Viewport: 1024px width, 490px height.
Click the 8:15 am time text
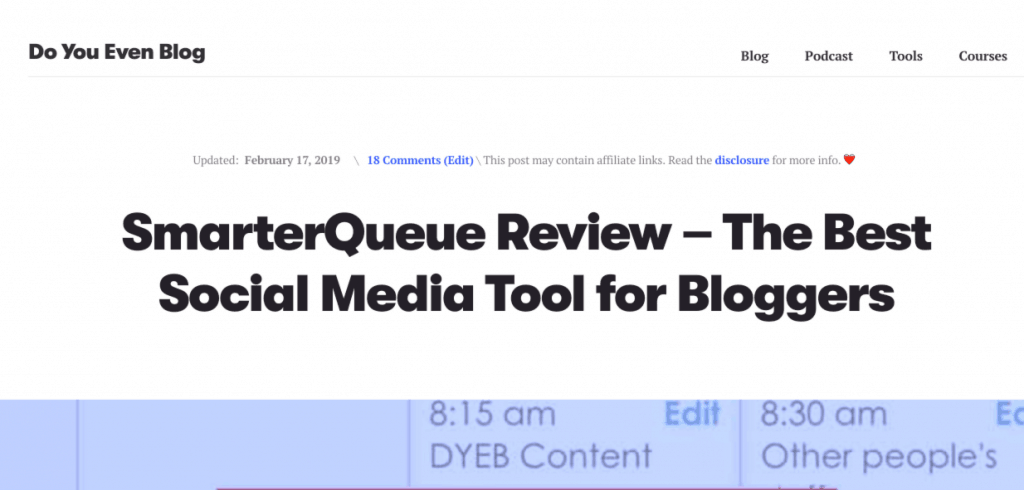tap(492, 415)
